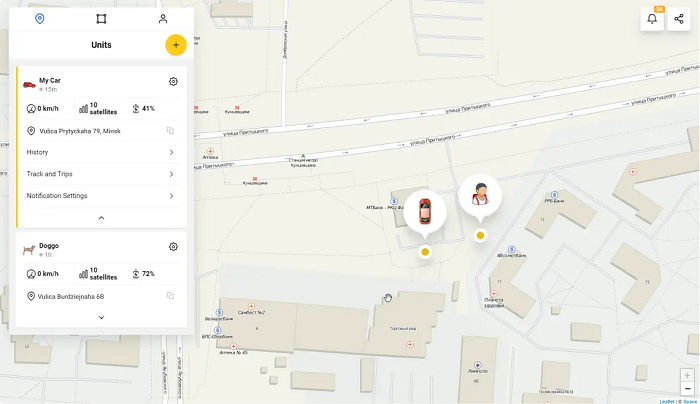Copy My Car address Vulica Prytyckaha

pos(171,130)
